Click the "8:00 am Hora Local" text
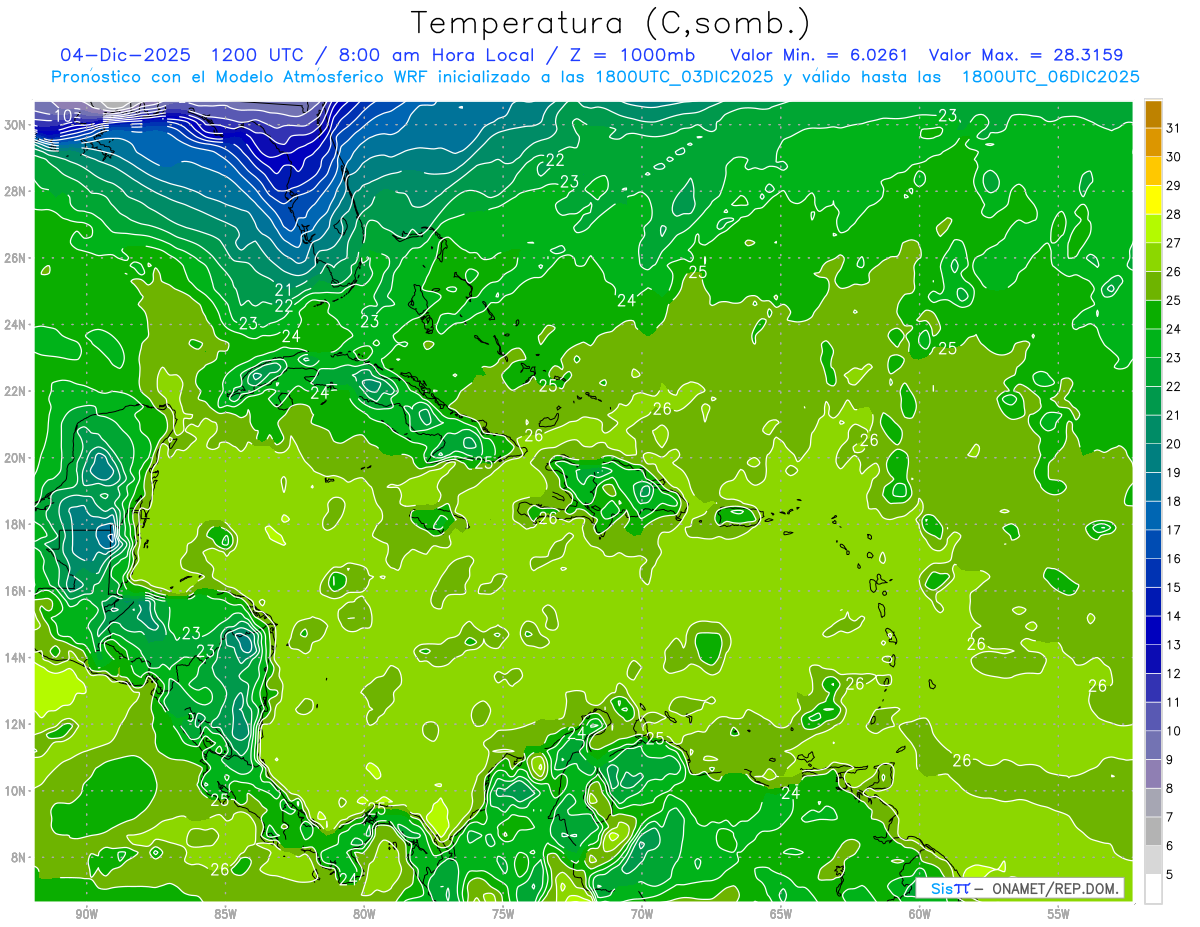 point(438,54)
